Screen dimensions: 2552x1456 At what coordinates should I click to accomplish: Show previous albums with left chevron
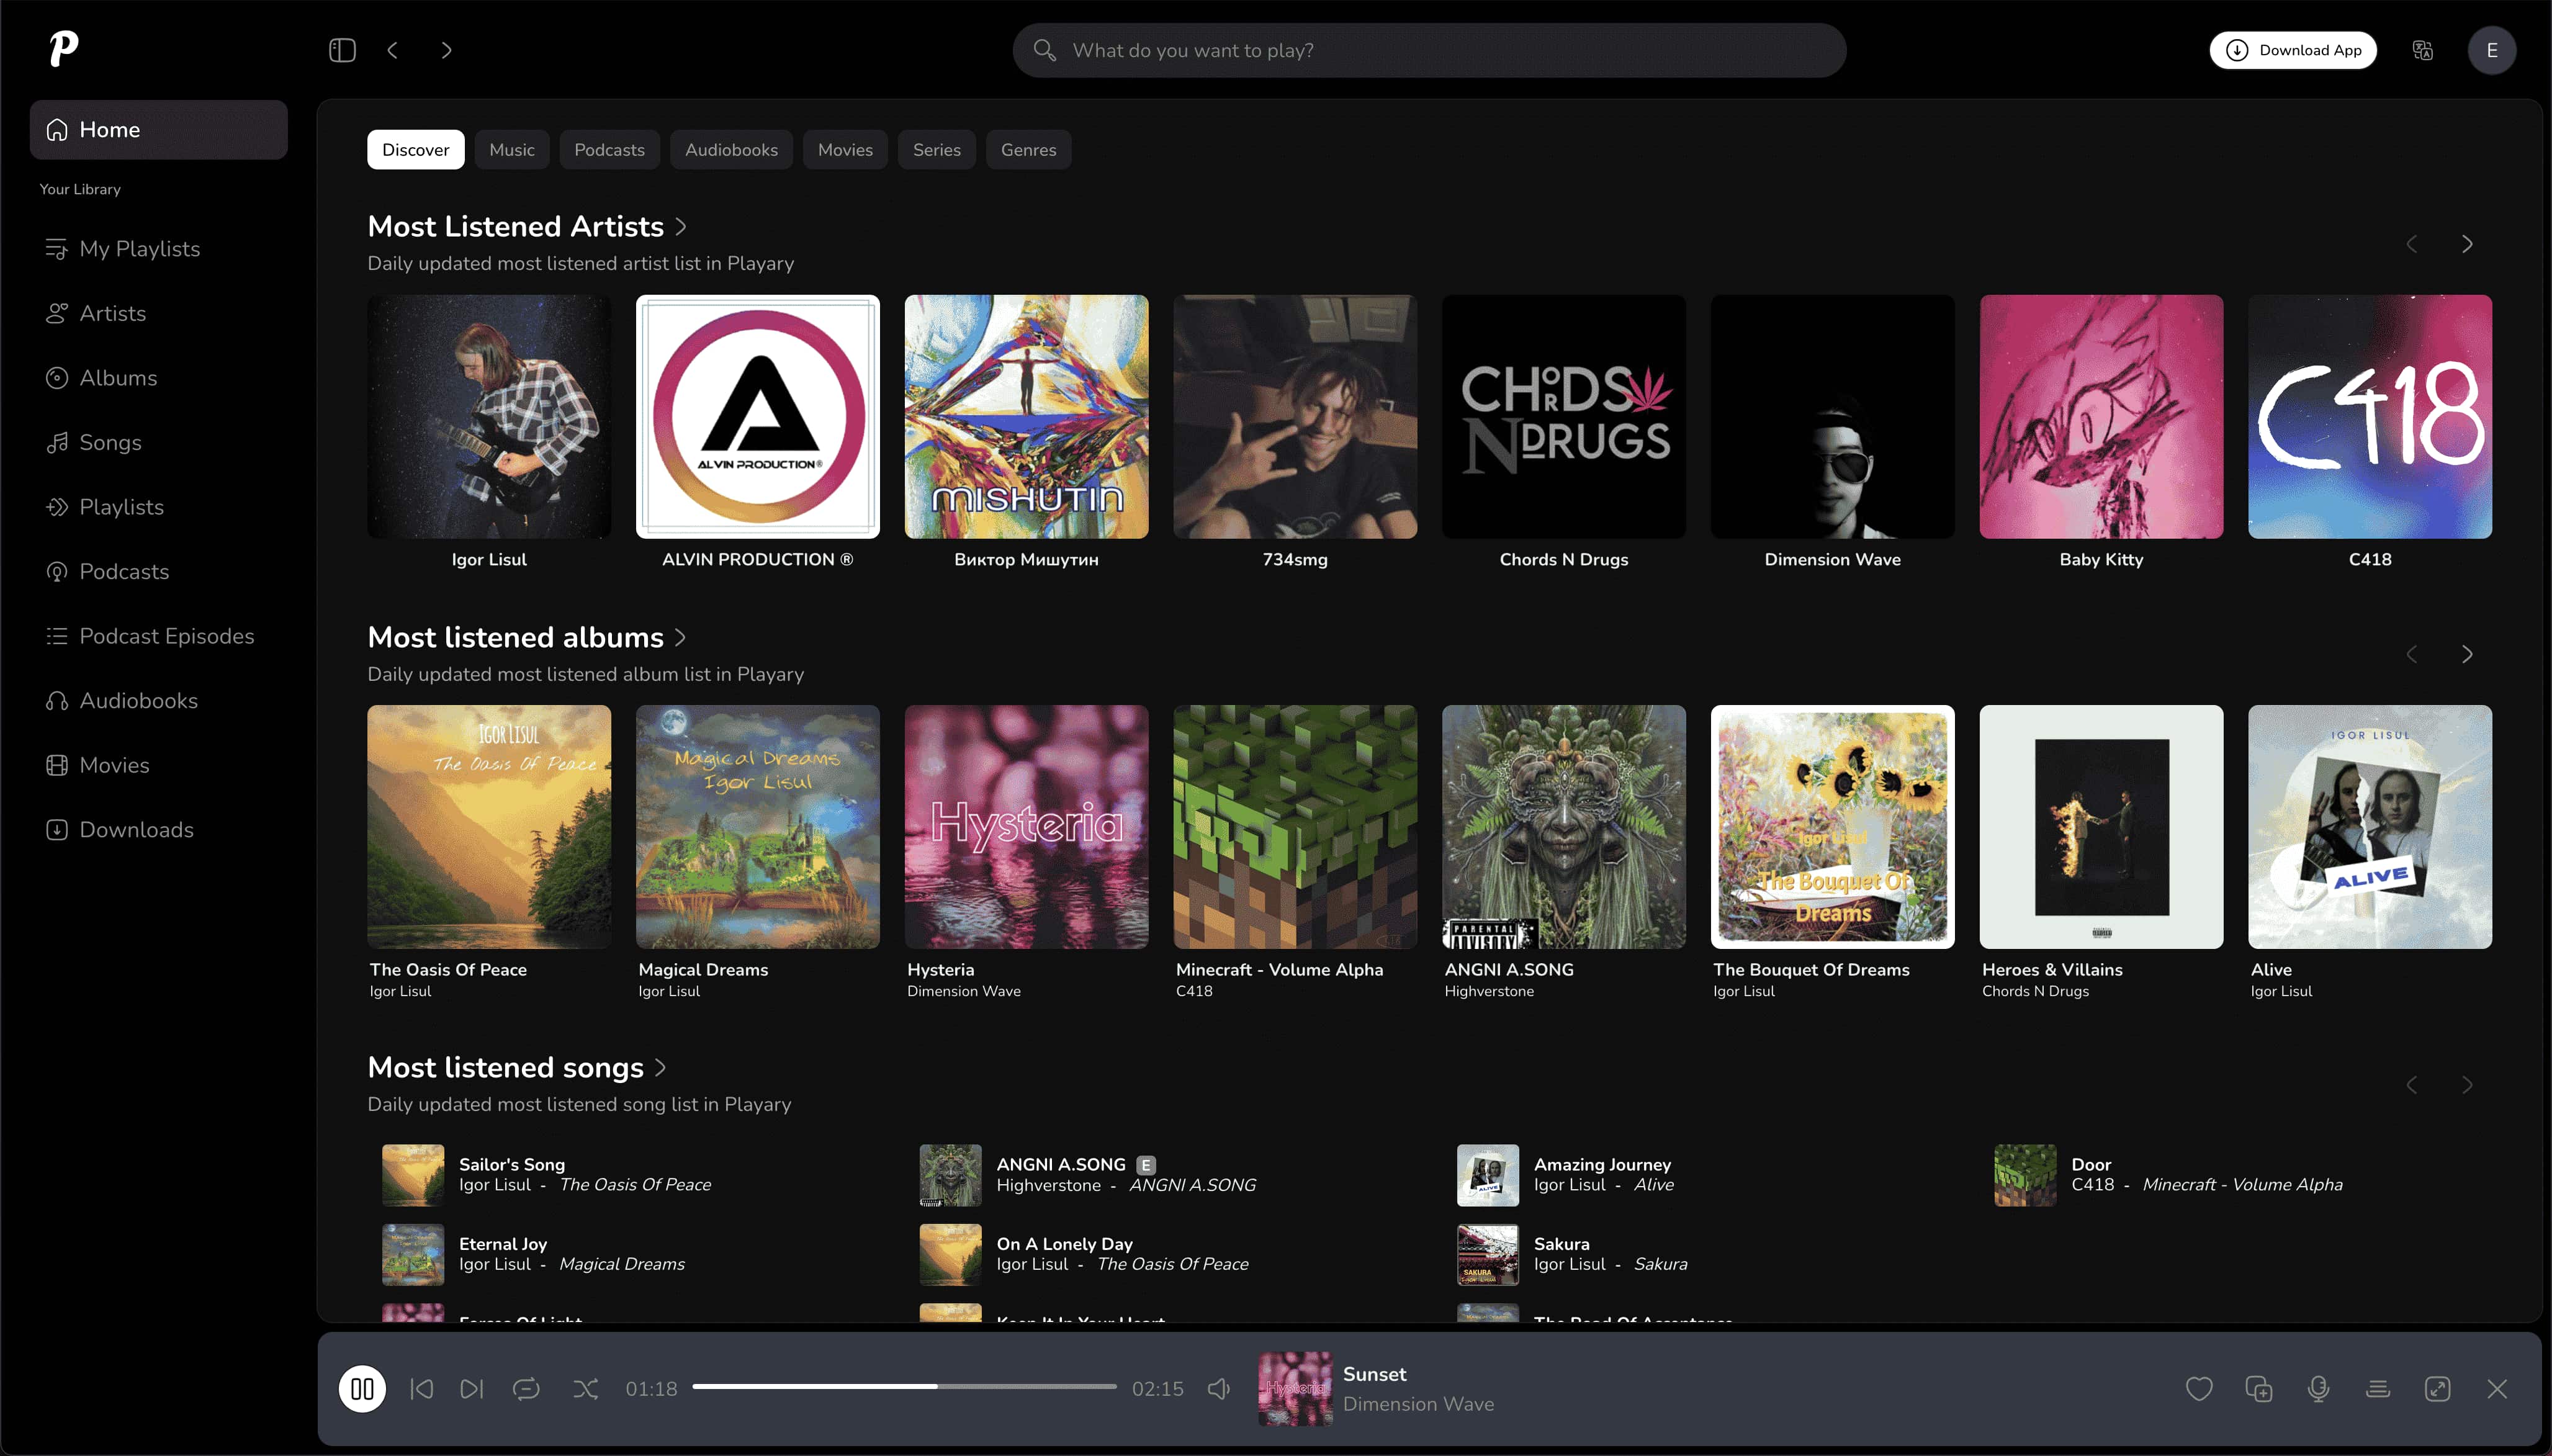2411,654
